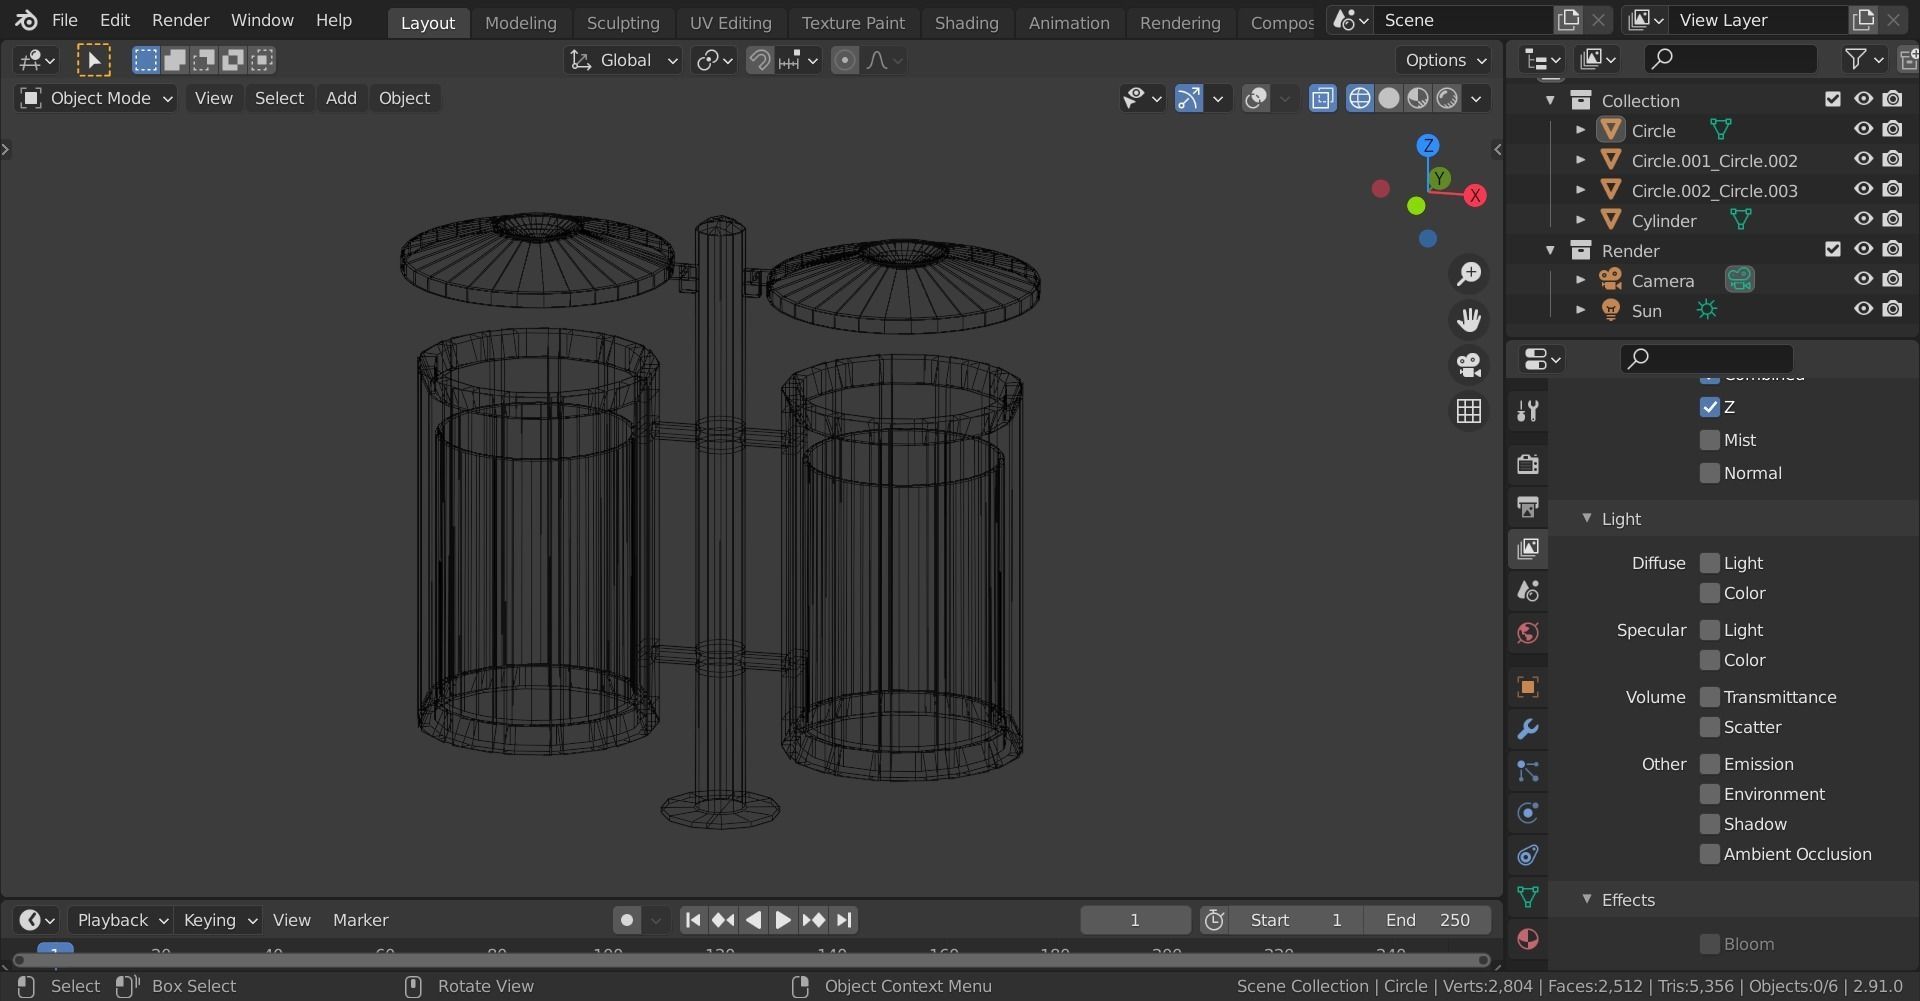Enable the Emission pass checkbox
The height and width of the screenshot is (1001, 1920).
coord(1709,764)
